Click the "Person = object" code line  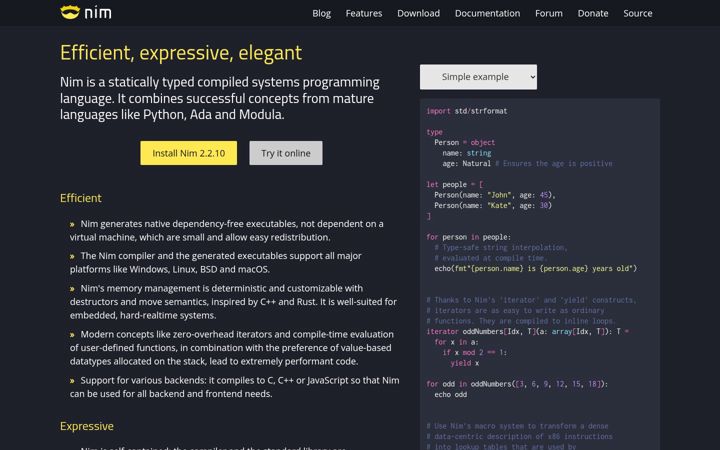tap(465, 142)
